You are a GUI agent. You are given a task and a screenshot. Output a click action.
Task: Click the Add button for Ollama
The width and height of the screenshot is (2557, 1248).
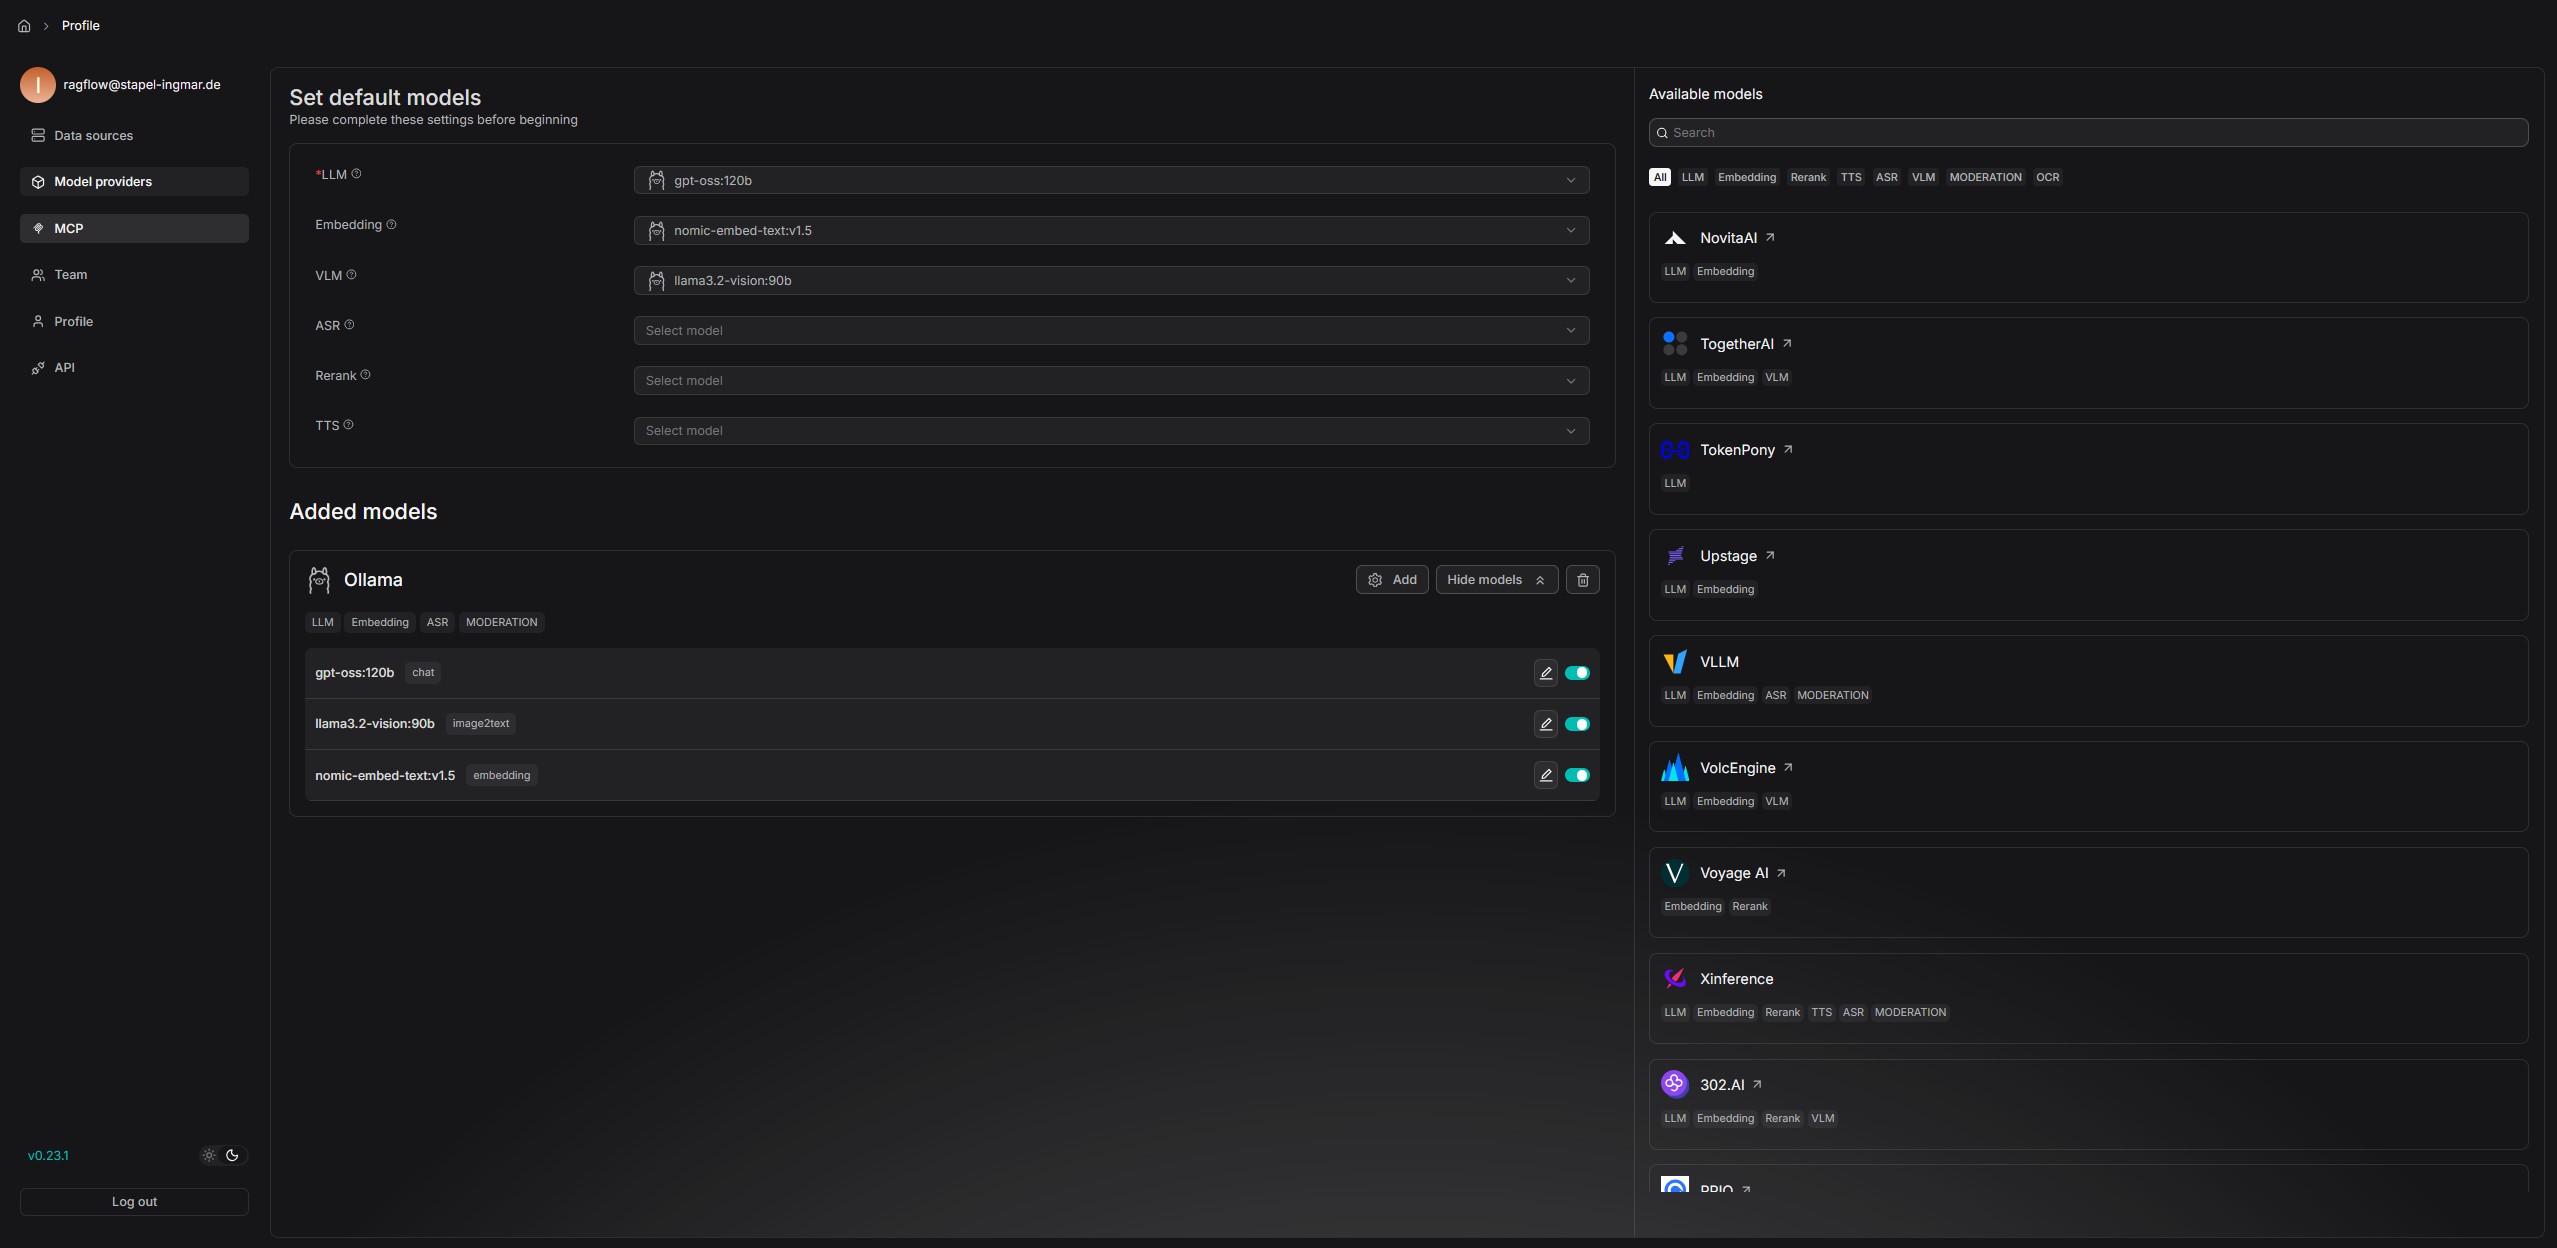click(1391, 580)
